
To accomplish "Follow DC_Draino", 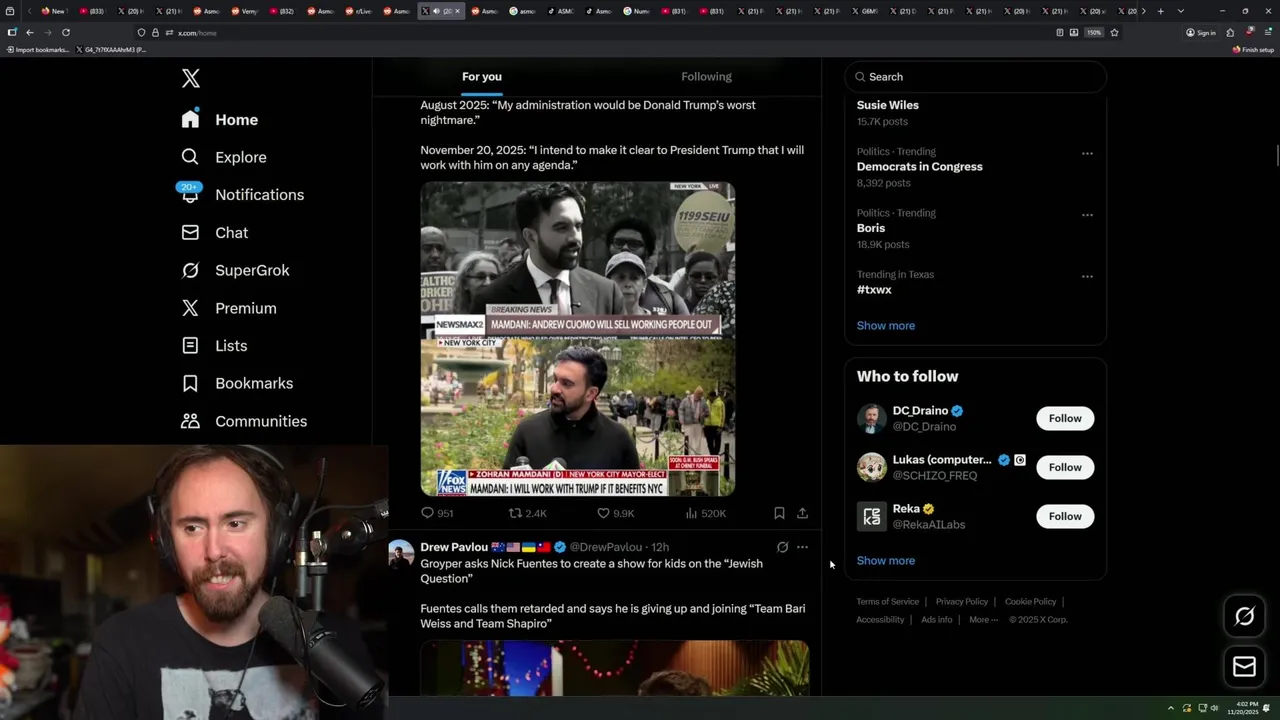I will point(1065,418).
